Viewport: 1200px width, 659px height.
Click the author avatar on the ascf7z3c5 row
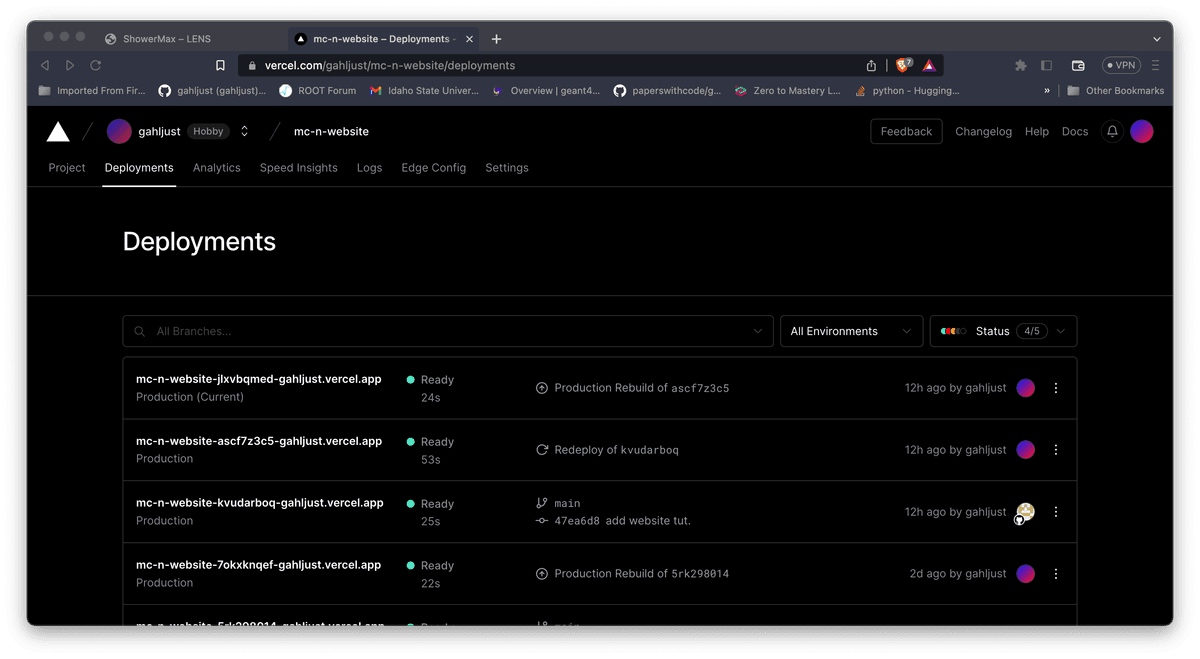click(x=1026, y=450)
